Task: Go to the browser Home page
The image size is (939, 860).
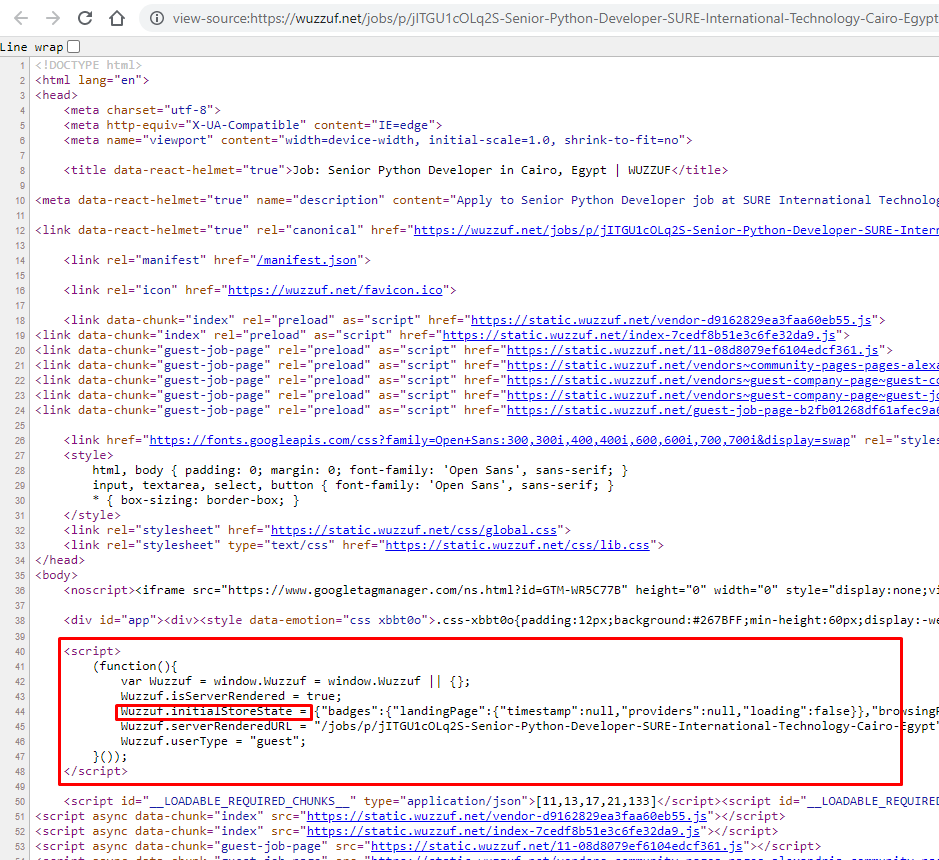Action: click(x=117, y=18)
